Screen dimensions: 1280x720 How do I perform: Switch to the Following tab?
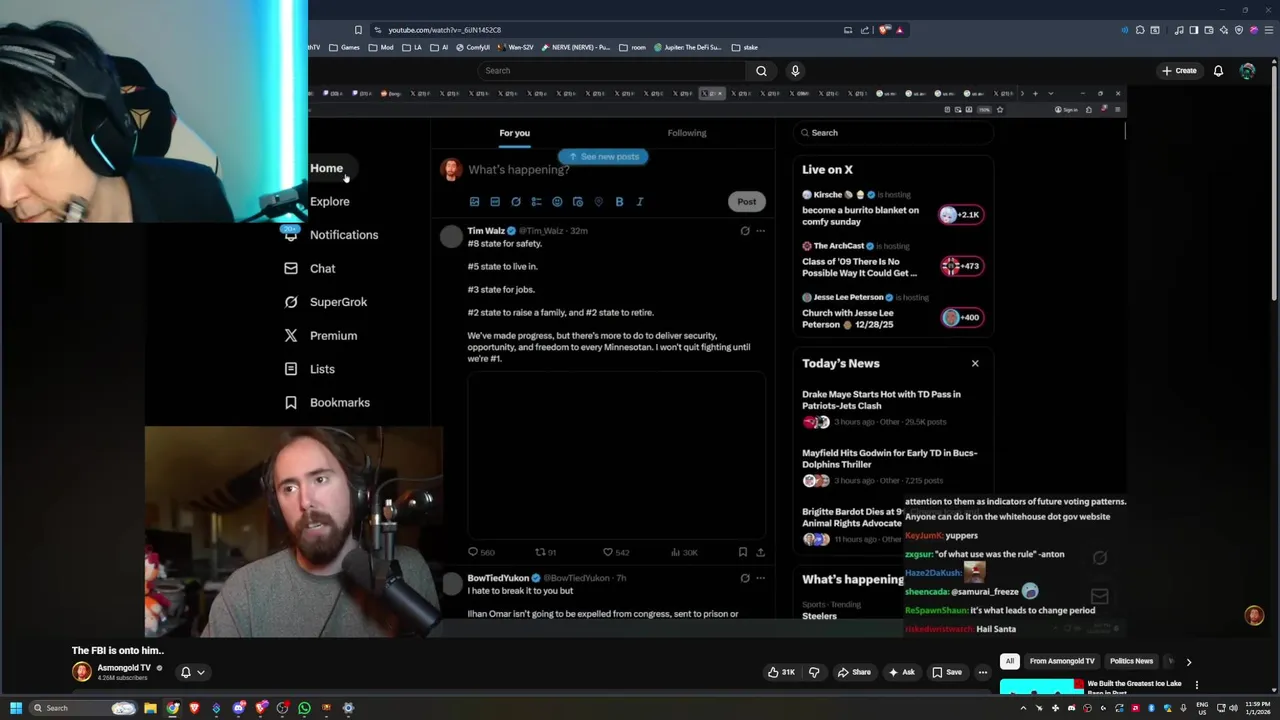[x=687, y=133]
